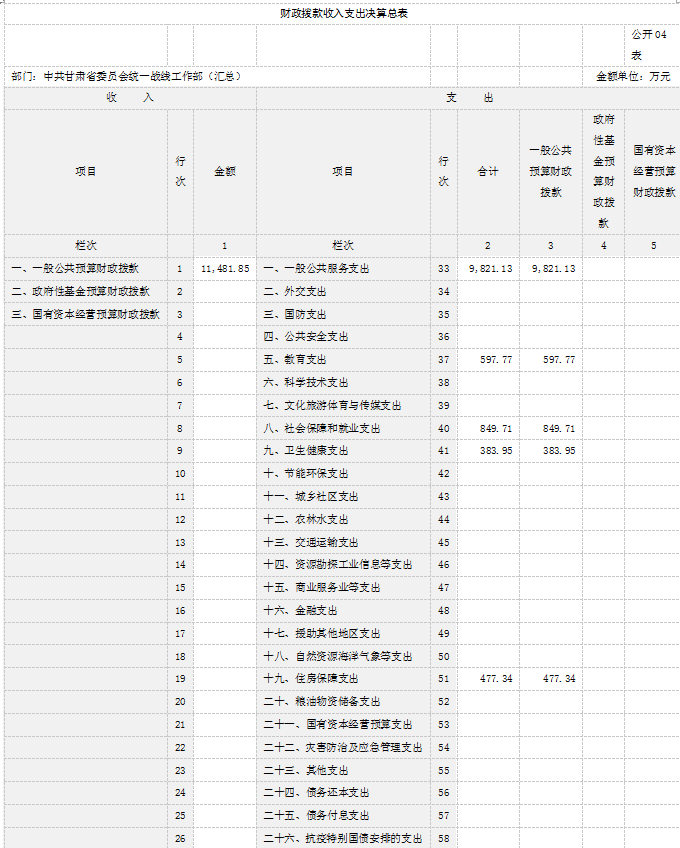Click the 十四、资源勘探工业信息等支出 row label
This screenshot has width=680, height=848.
coord(338,565)
